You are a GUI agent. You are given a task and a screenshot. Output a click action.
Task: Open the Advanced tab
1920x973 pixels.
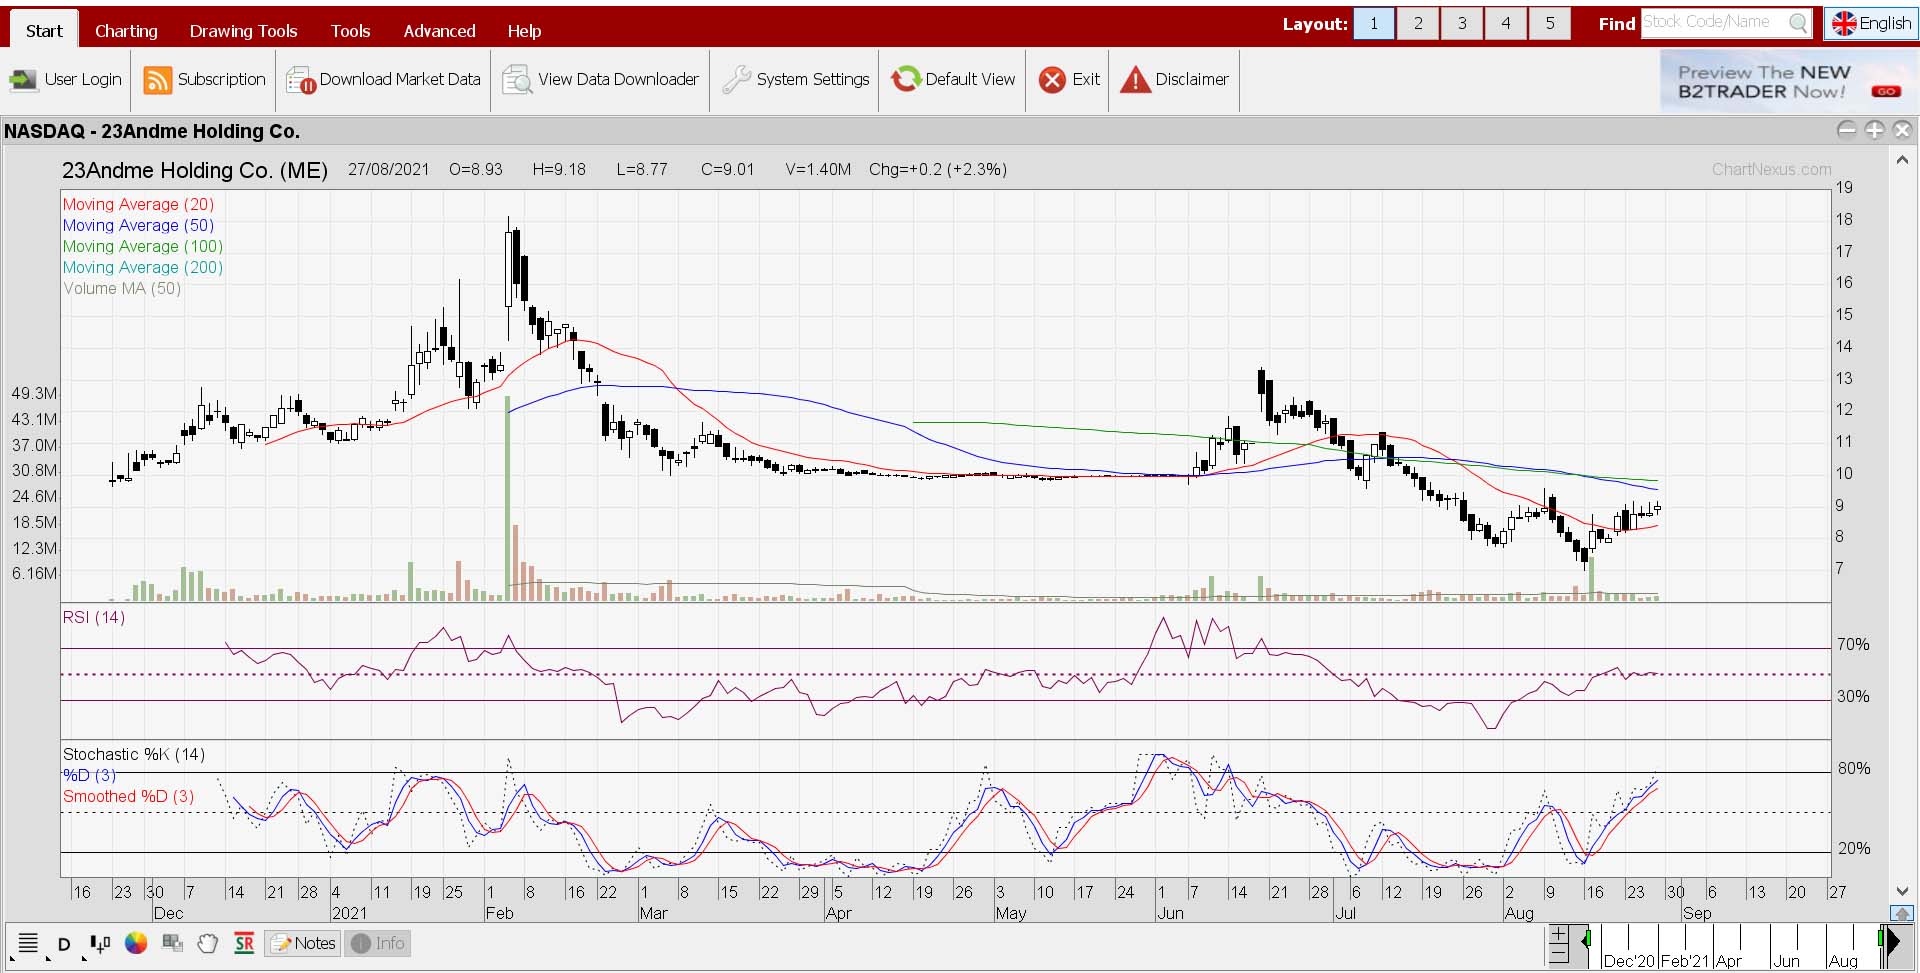[439, 31]
